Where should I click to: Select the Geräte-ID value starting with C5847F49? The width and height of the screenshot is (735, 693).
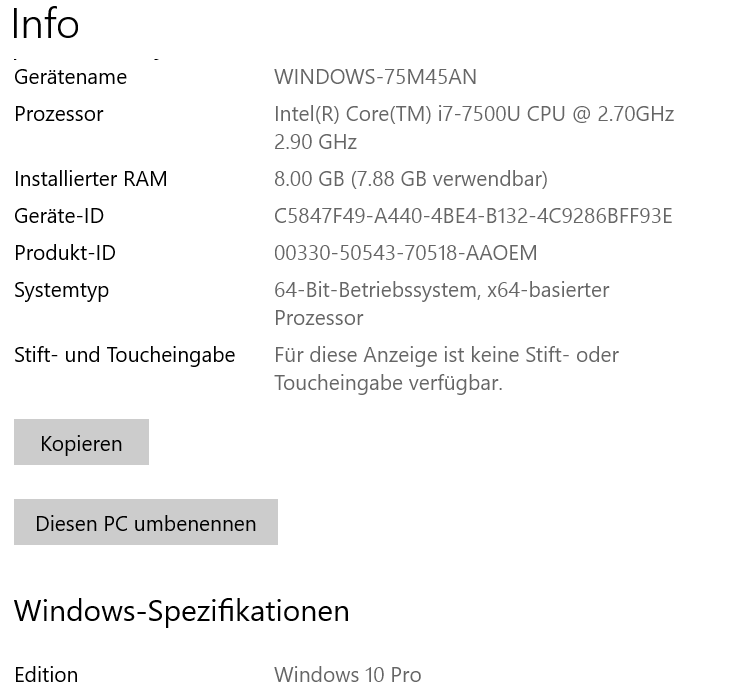472,216
